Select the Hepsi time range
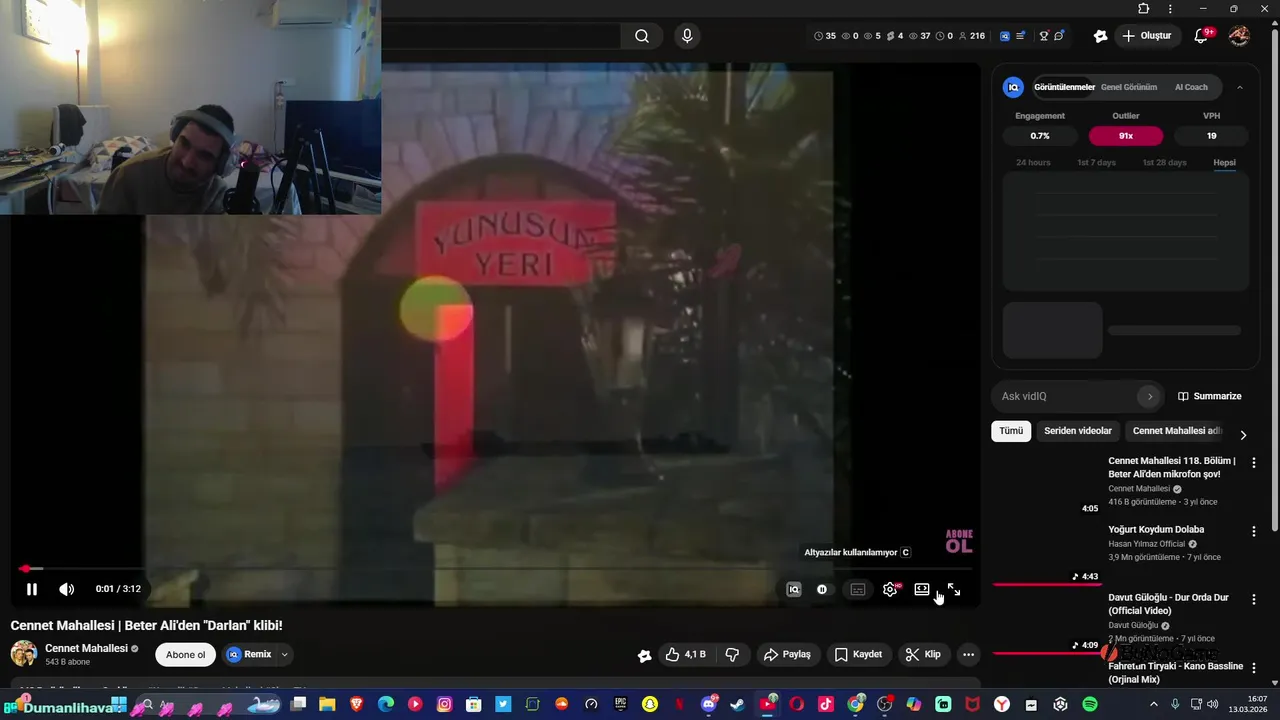Image resolution: width=1280 pixels, height=720 pixels. click(x=1224, y=162)
